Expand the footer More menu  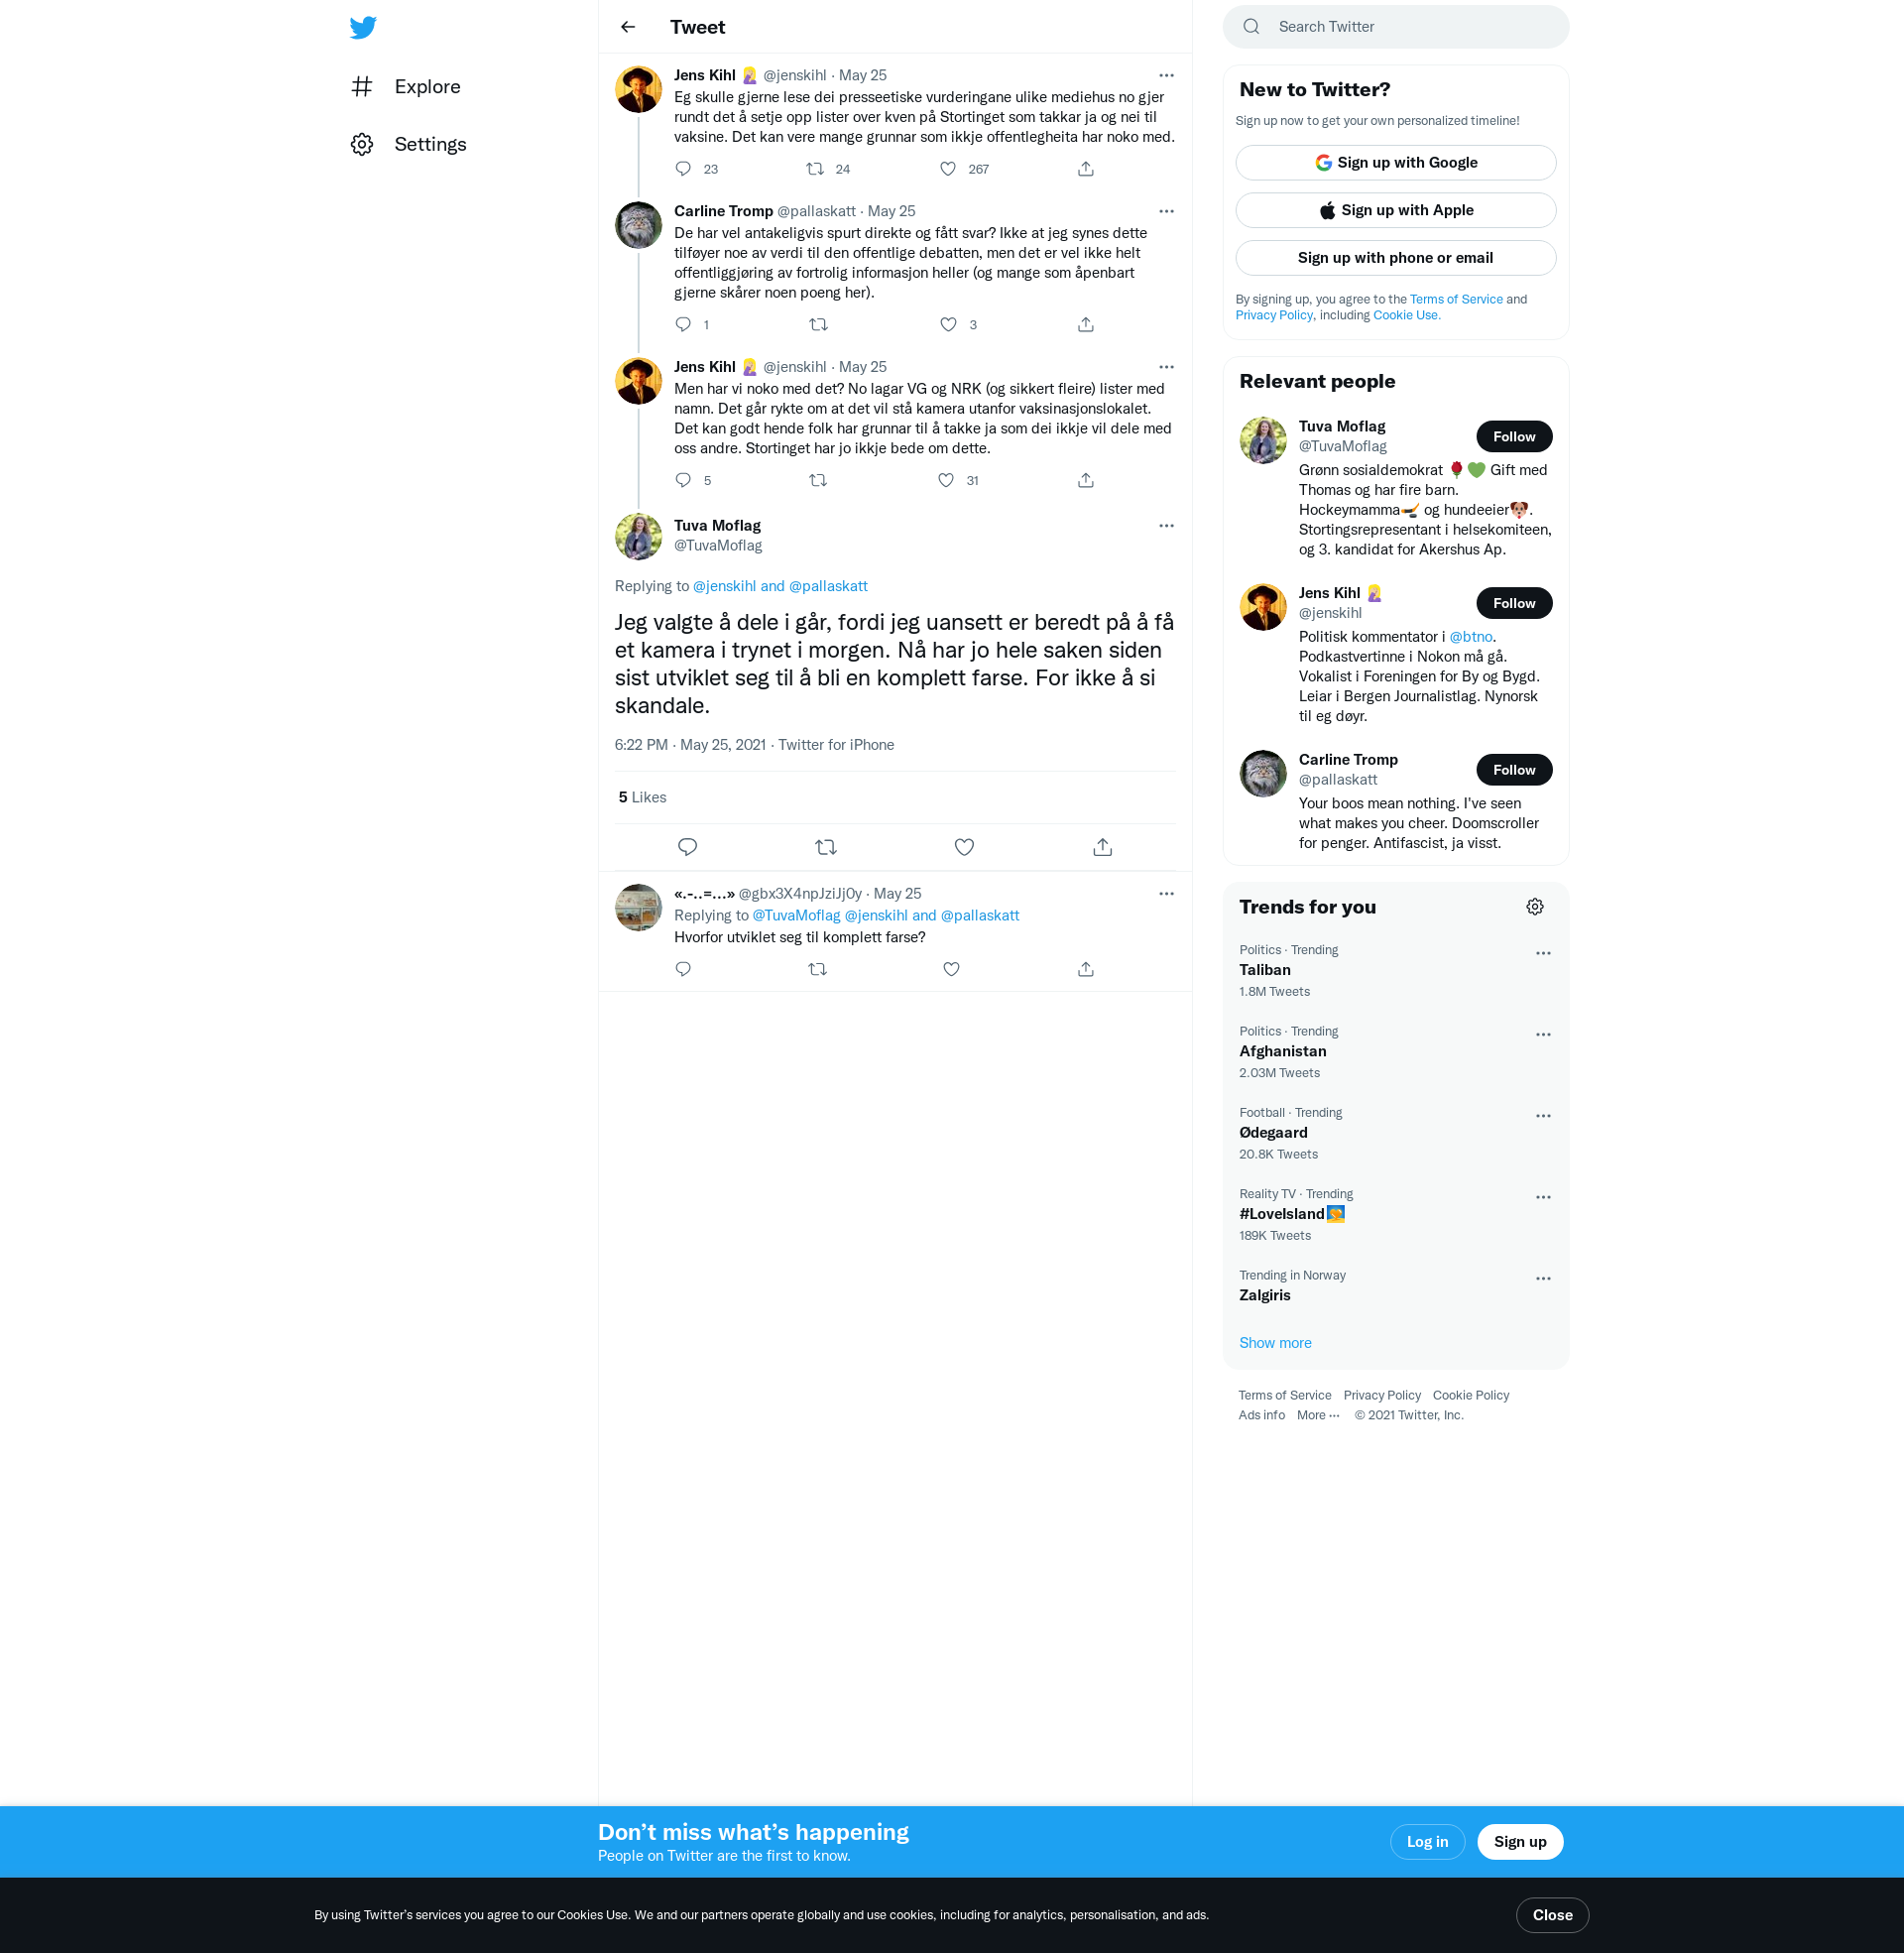1318,1415
